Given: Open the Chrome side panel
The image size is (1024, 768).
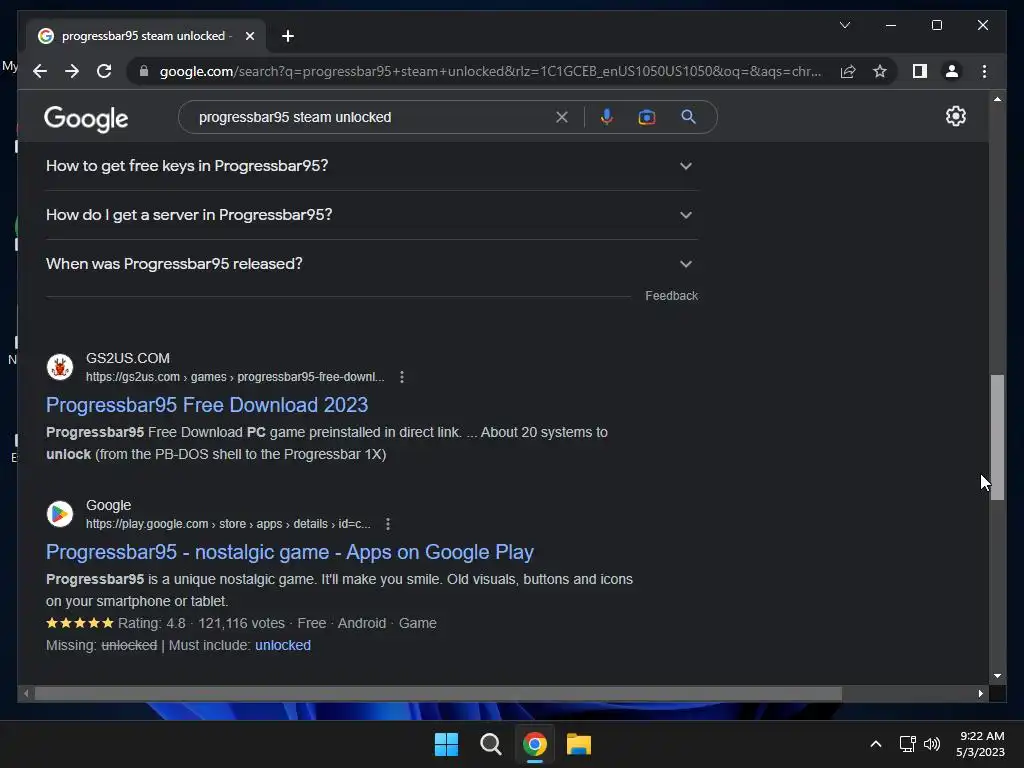Looking at the screenshot, I should point(920,71).
